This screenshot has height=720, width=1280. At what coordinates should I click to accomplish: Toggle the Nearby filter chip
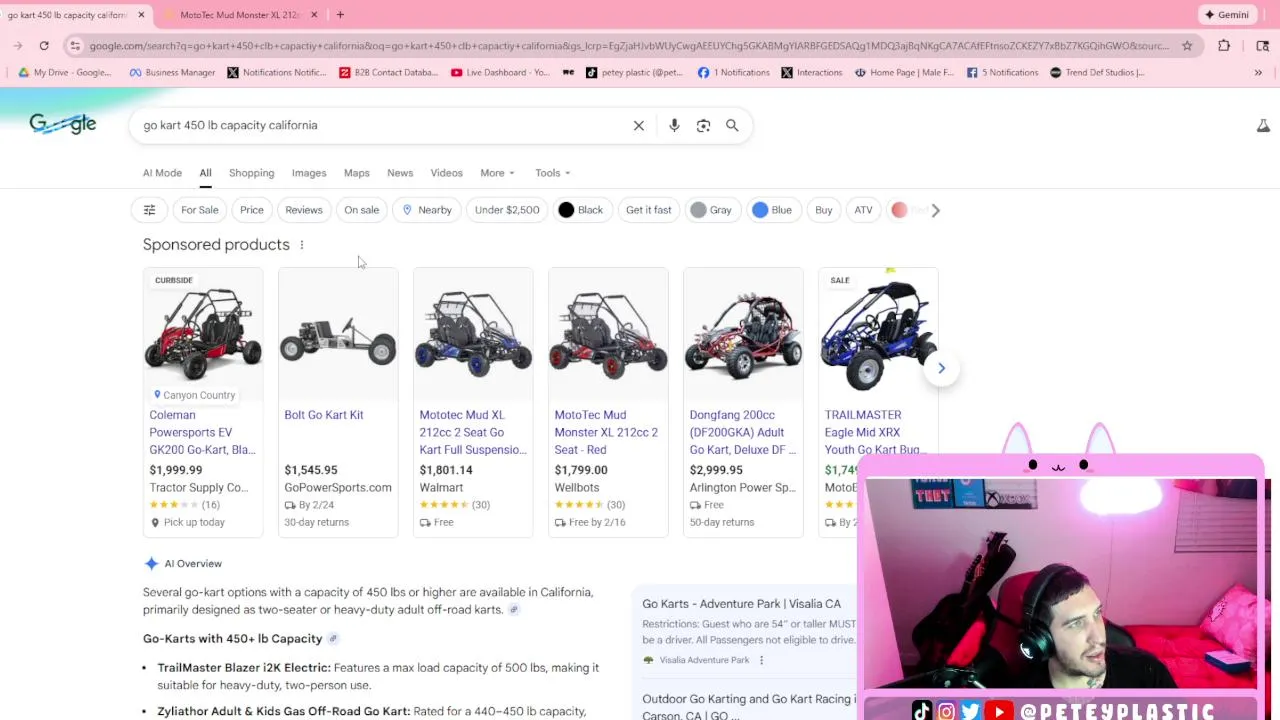tap(427, 210)
